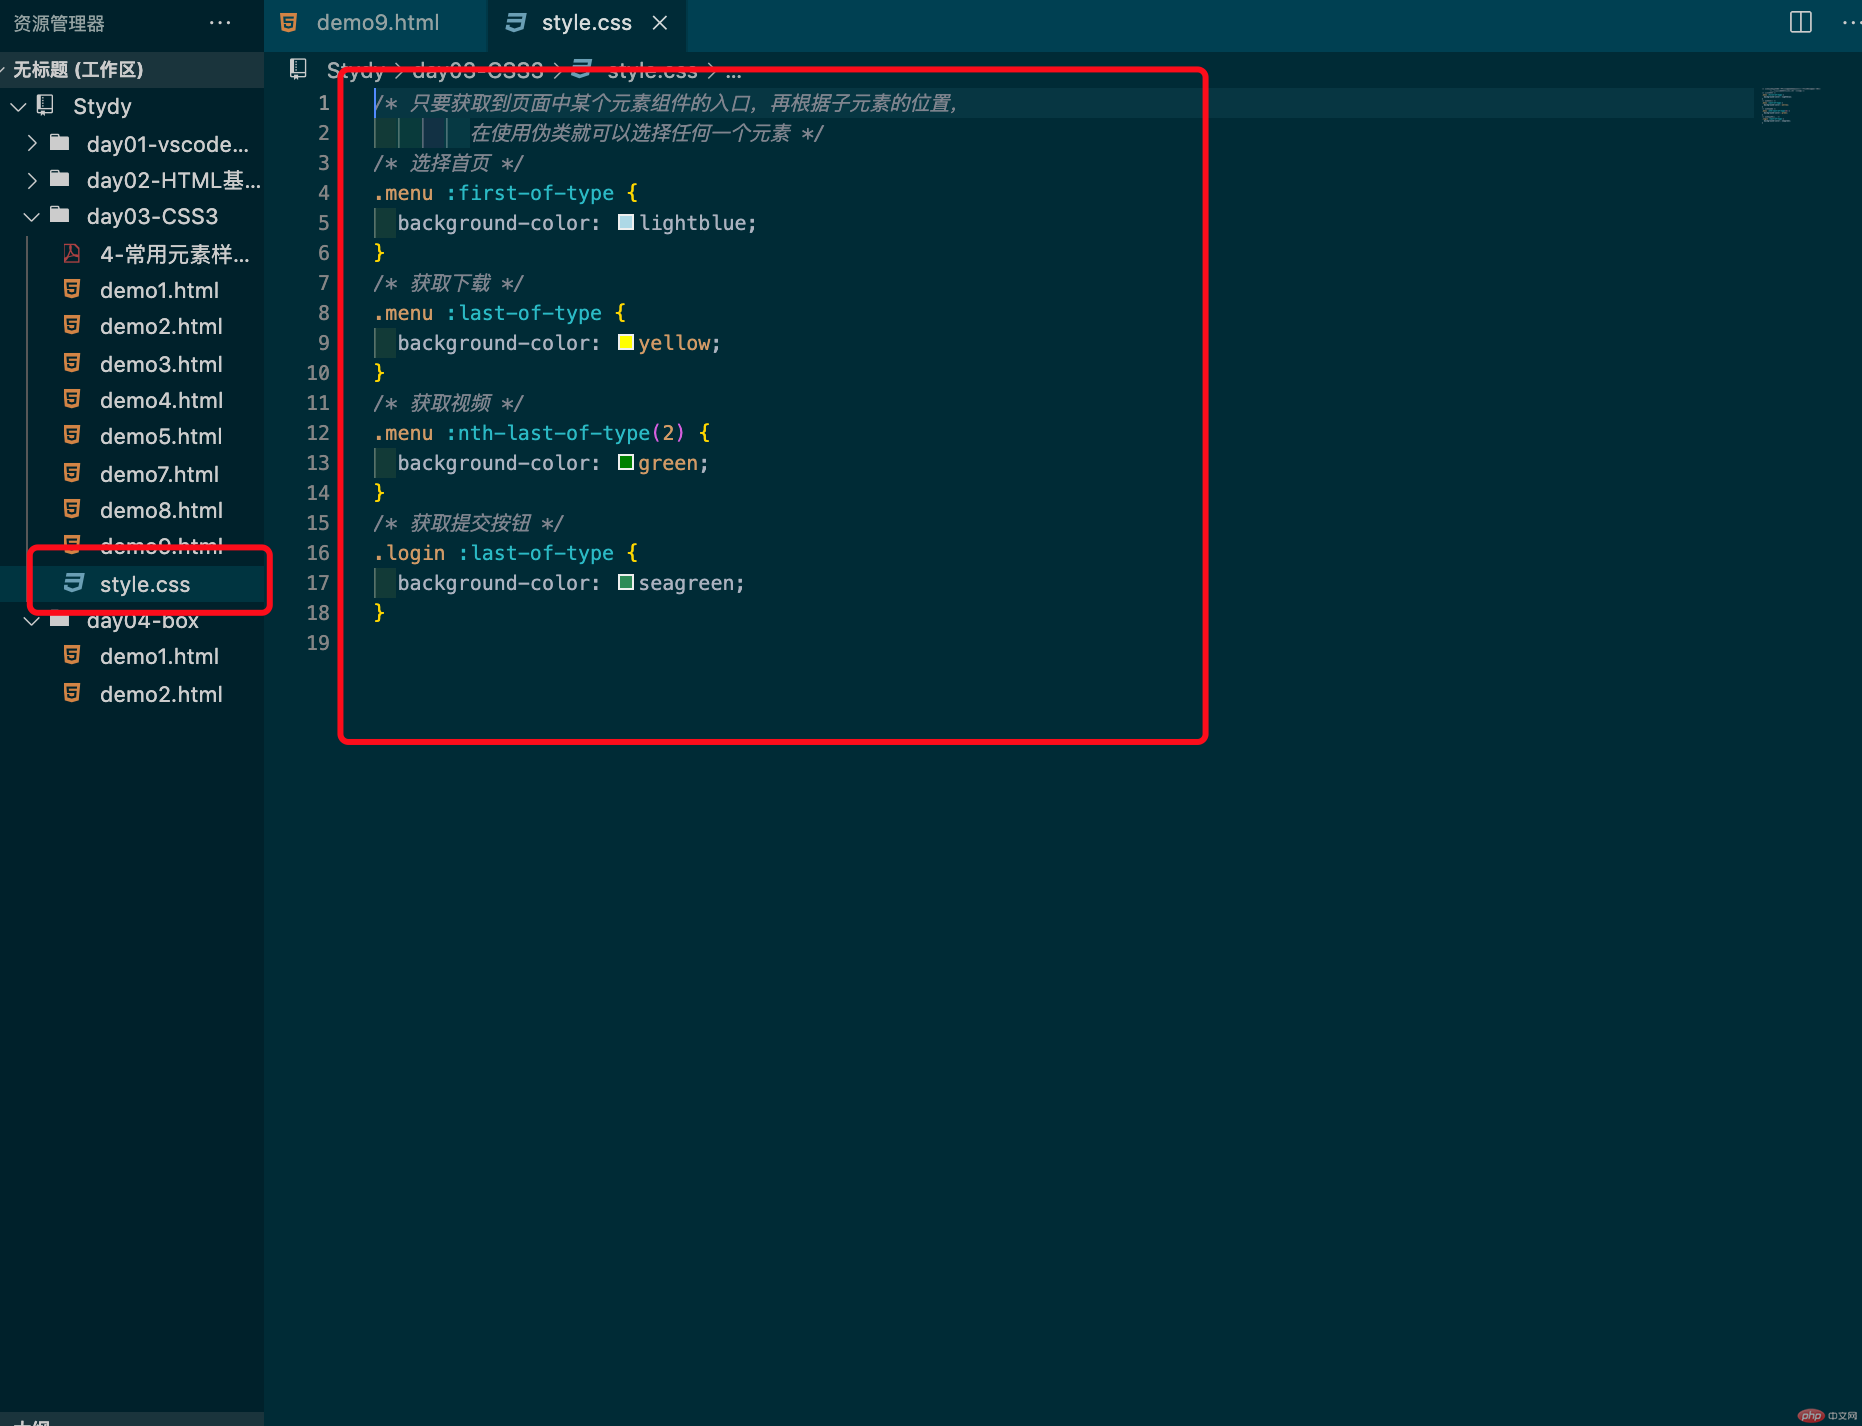The image size is (1862, 1426).
Task: Close the style.css tab
Action: tap(660, 22)
